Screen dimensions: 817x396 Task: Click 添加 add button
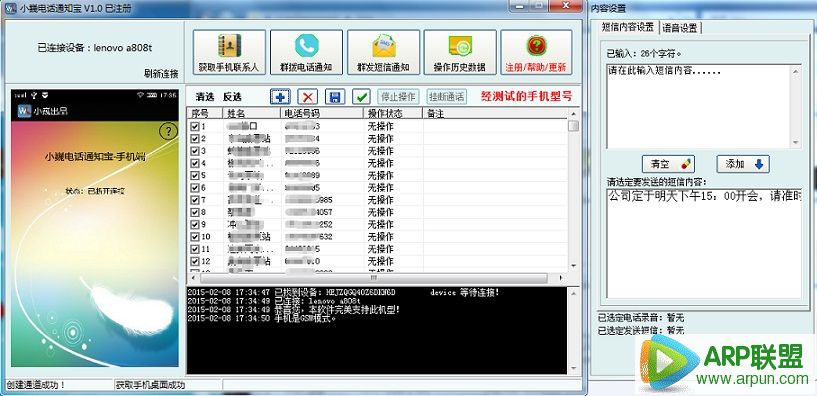[x=743, y=164]
